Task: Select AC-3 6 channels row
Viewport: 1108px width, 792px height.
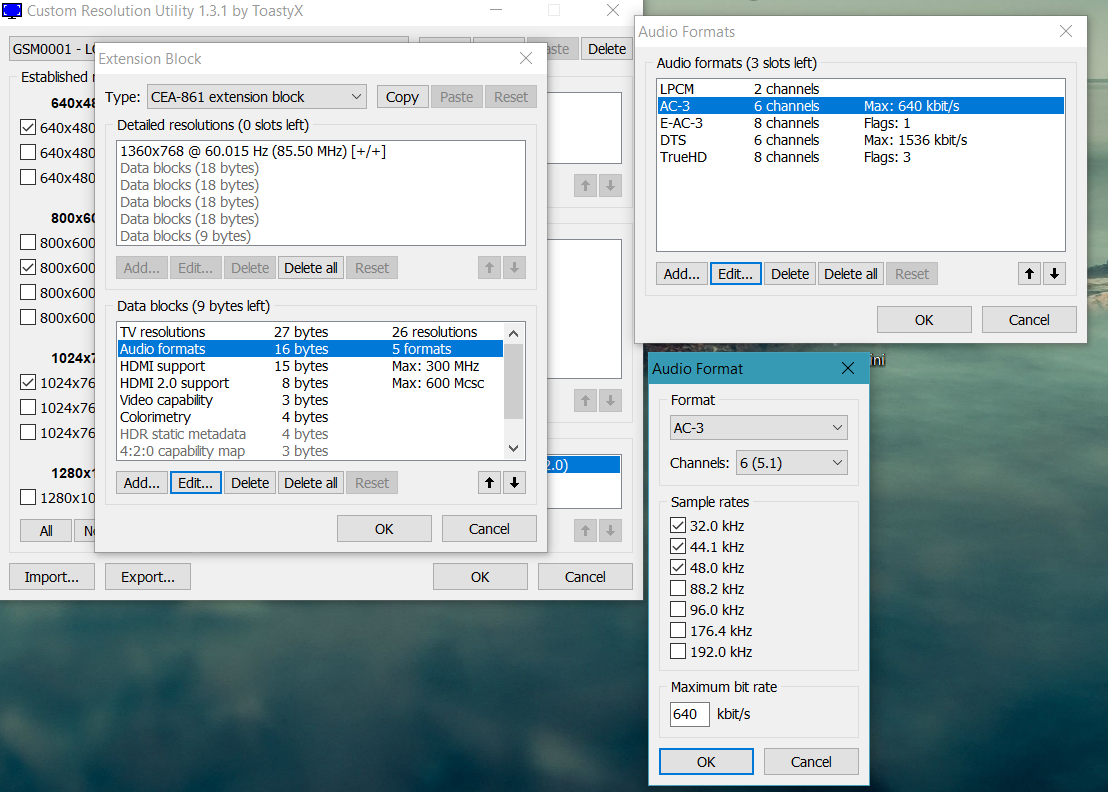Action: tap(861, 106)
